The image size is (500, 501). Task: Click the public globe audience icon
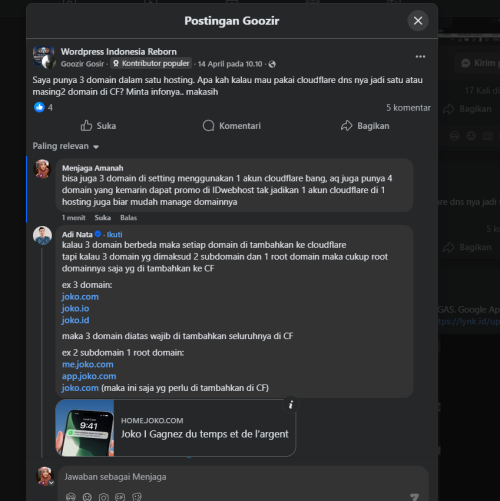(272, 64)
